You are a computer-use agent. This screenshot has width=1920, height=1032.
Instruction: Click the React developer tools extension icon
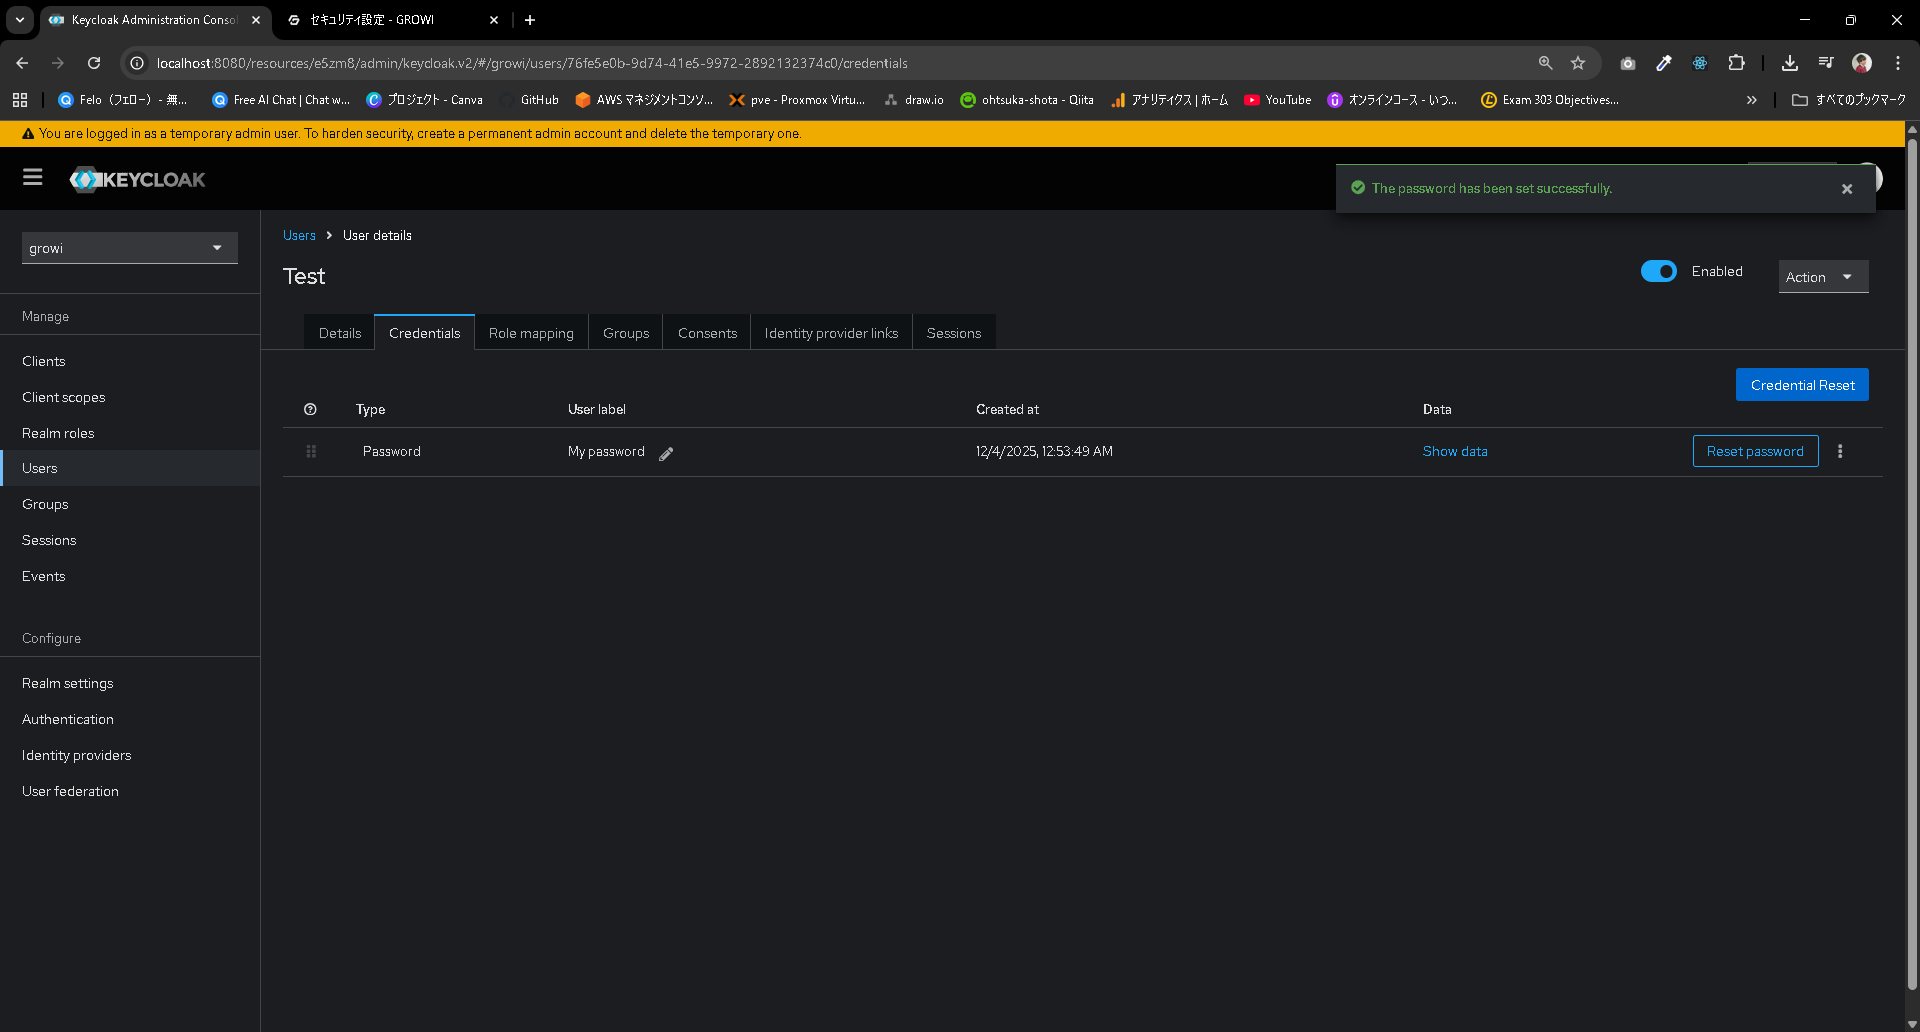click(1700, 63)
